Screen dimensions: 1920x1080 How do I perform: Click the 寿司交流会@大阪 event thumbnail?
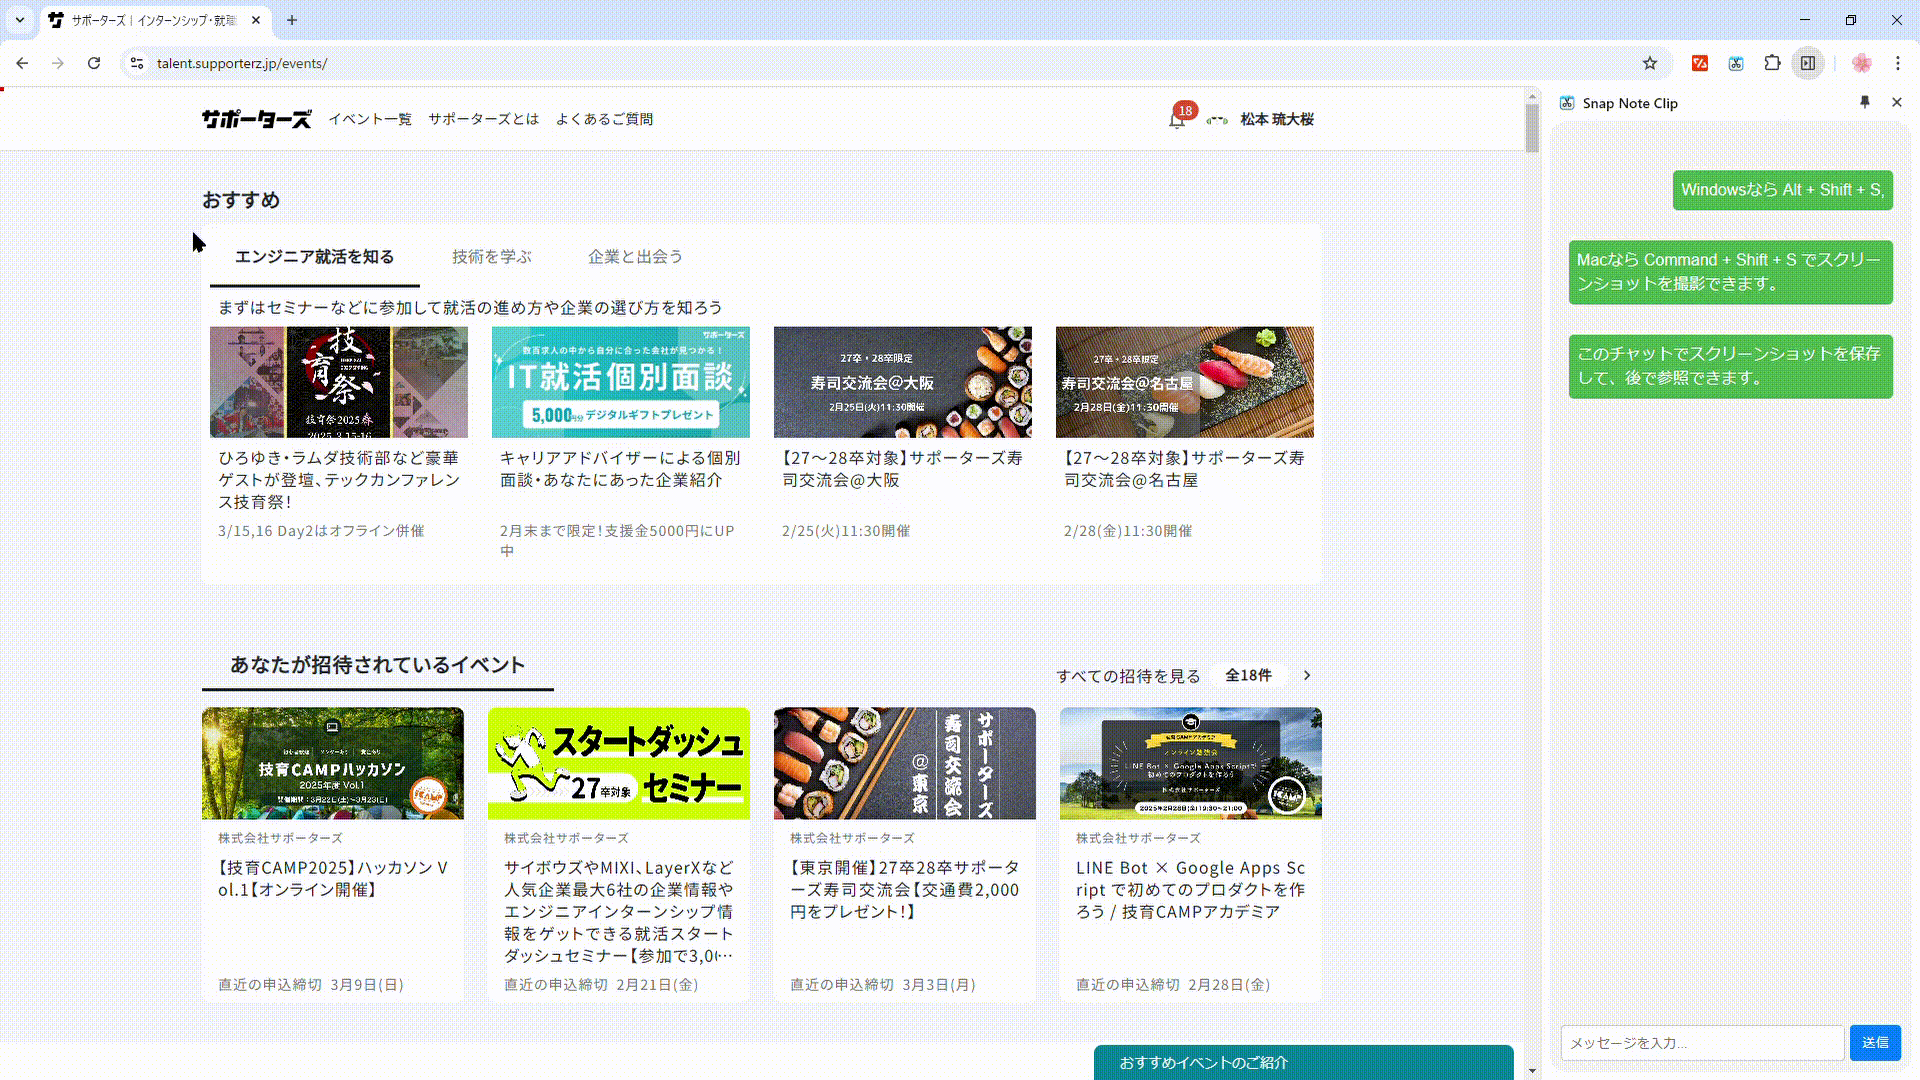(x=902, y=382)
